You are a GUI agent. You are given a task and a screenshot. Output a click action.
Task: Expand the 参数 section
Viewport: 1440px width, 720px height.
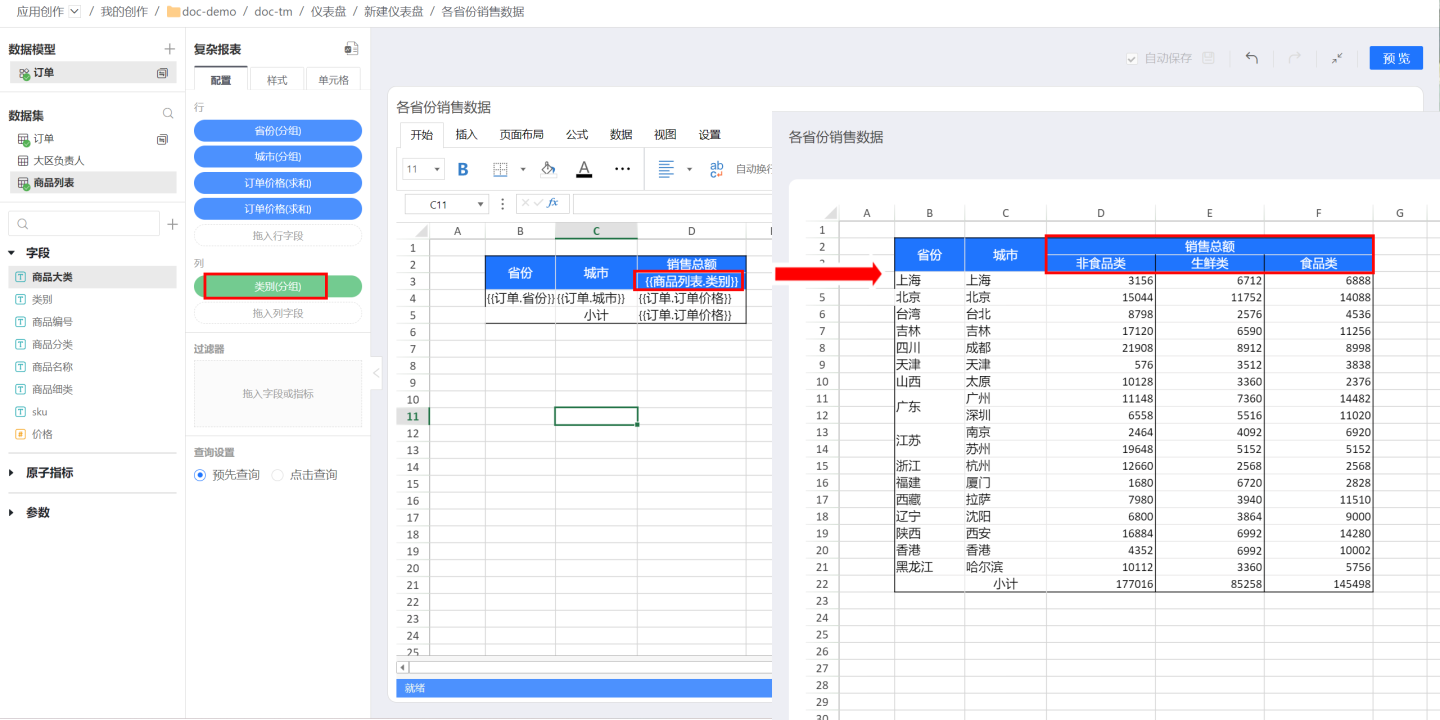(12, 512)
